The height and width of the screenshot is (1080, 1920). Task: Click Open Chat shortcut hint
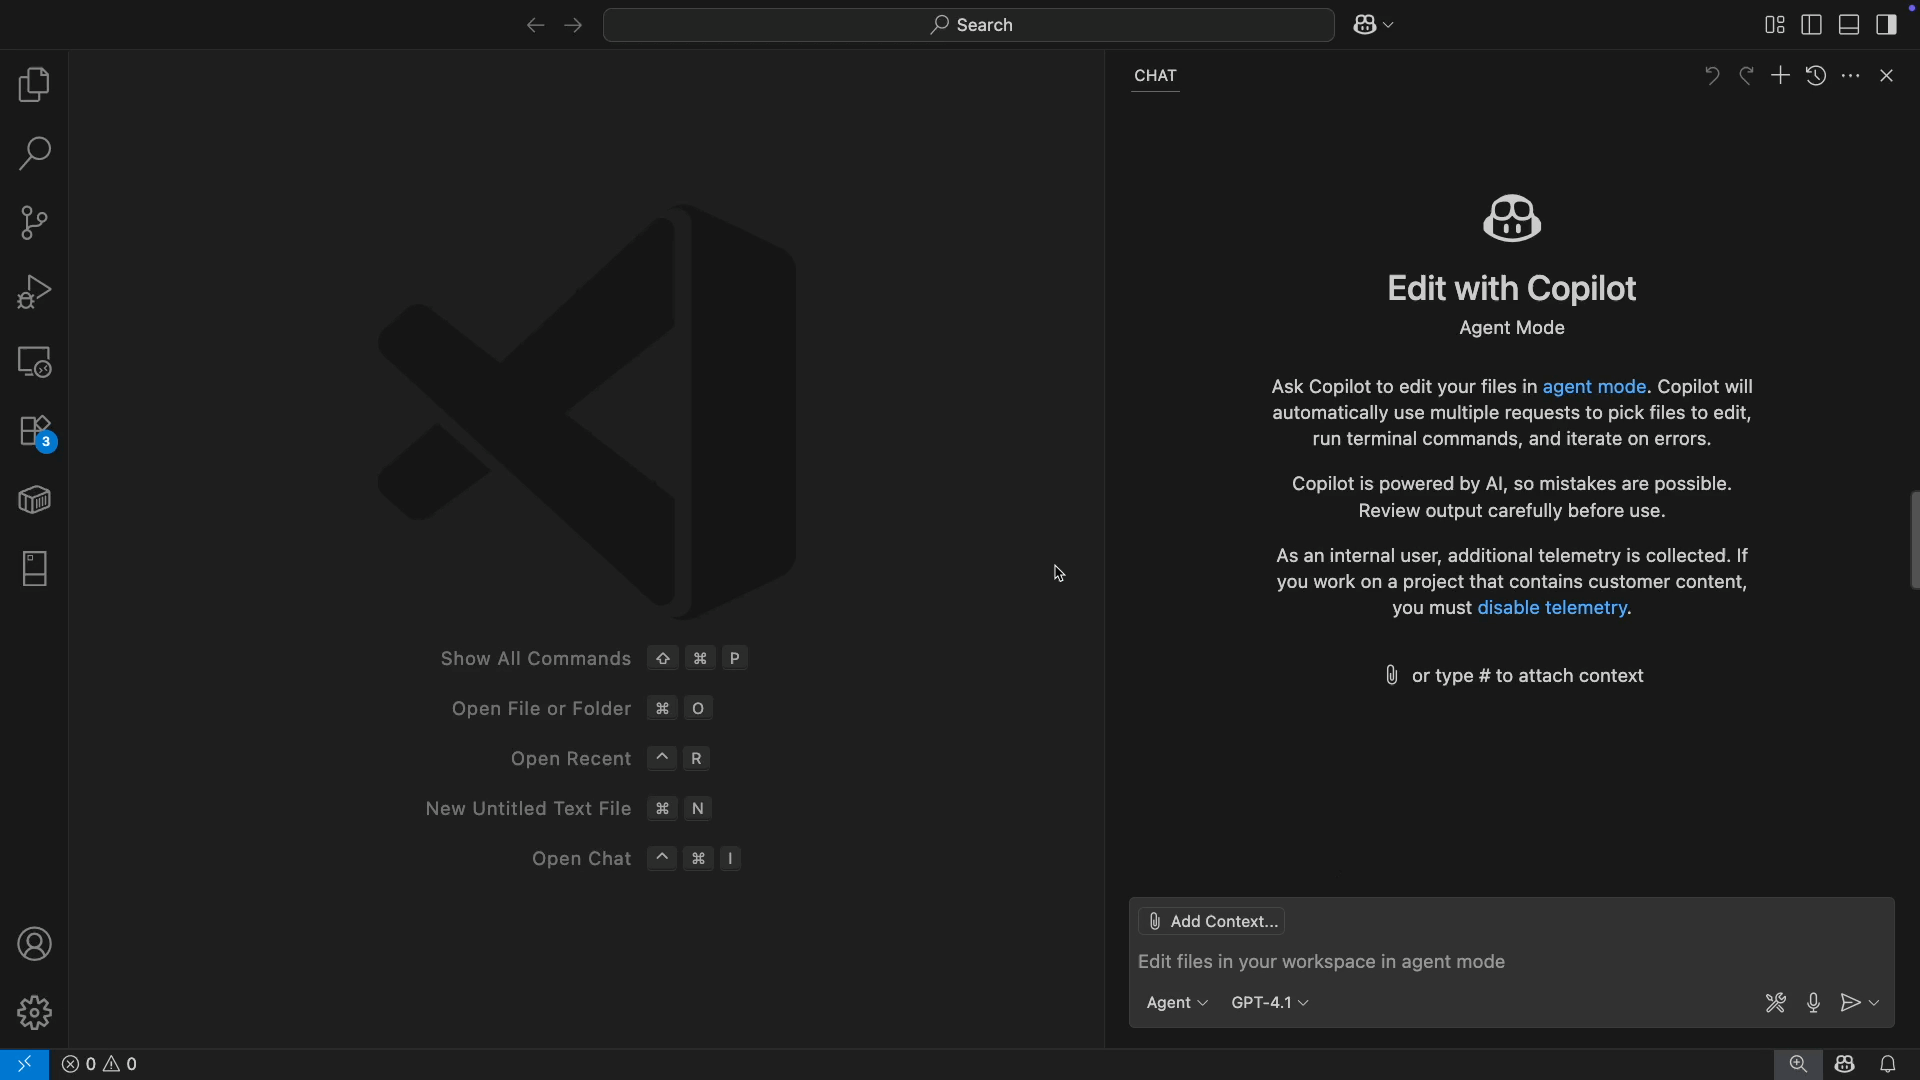tap(636, 859)
